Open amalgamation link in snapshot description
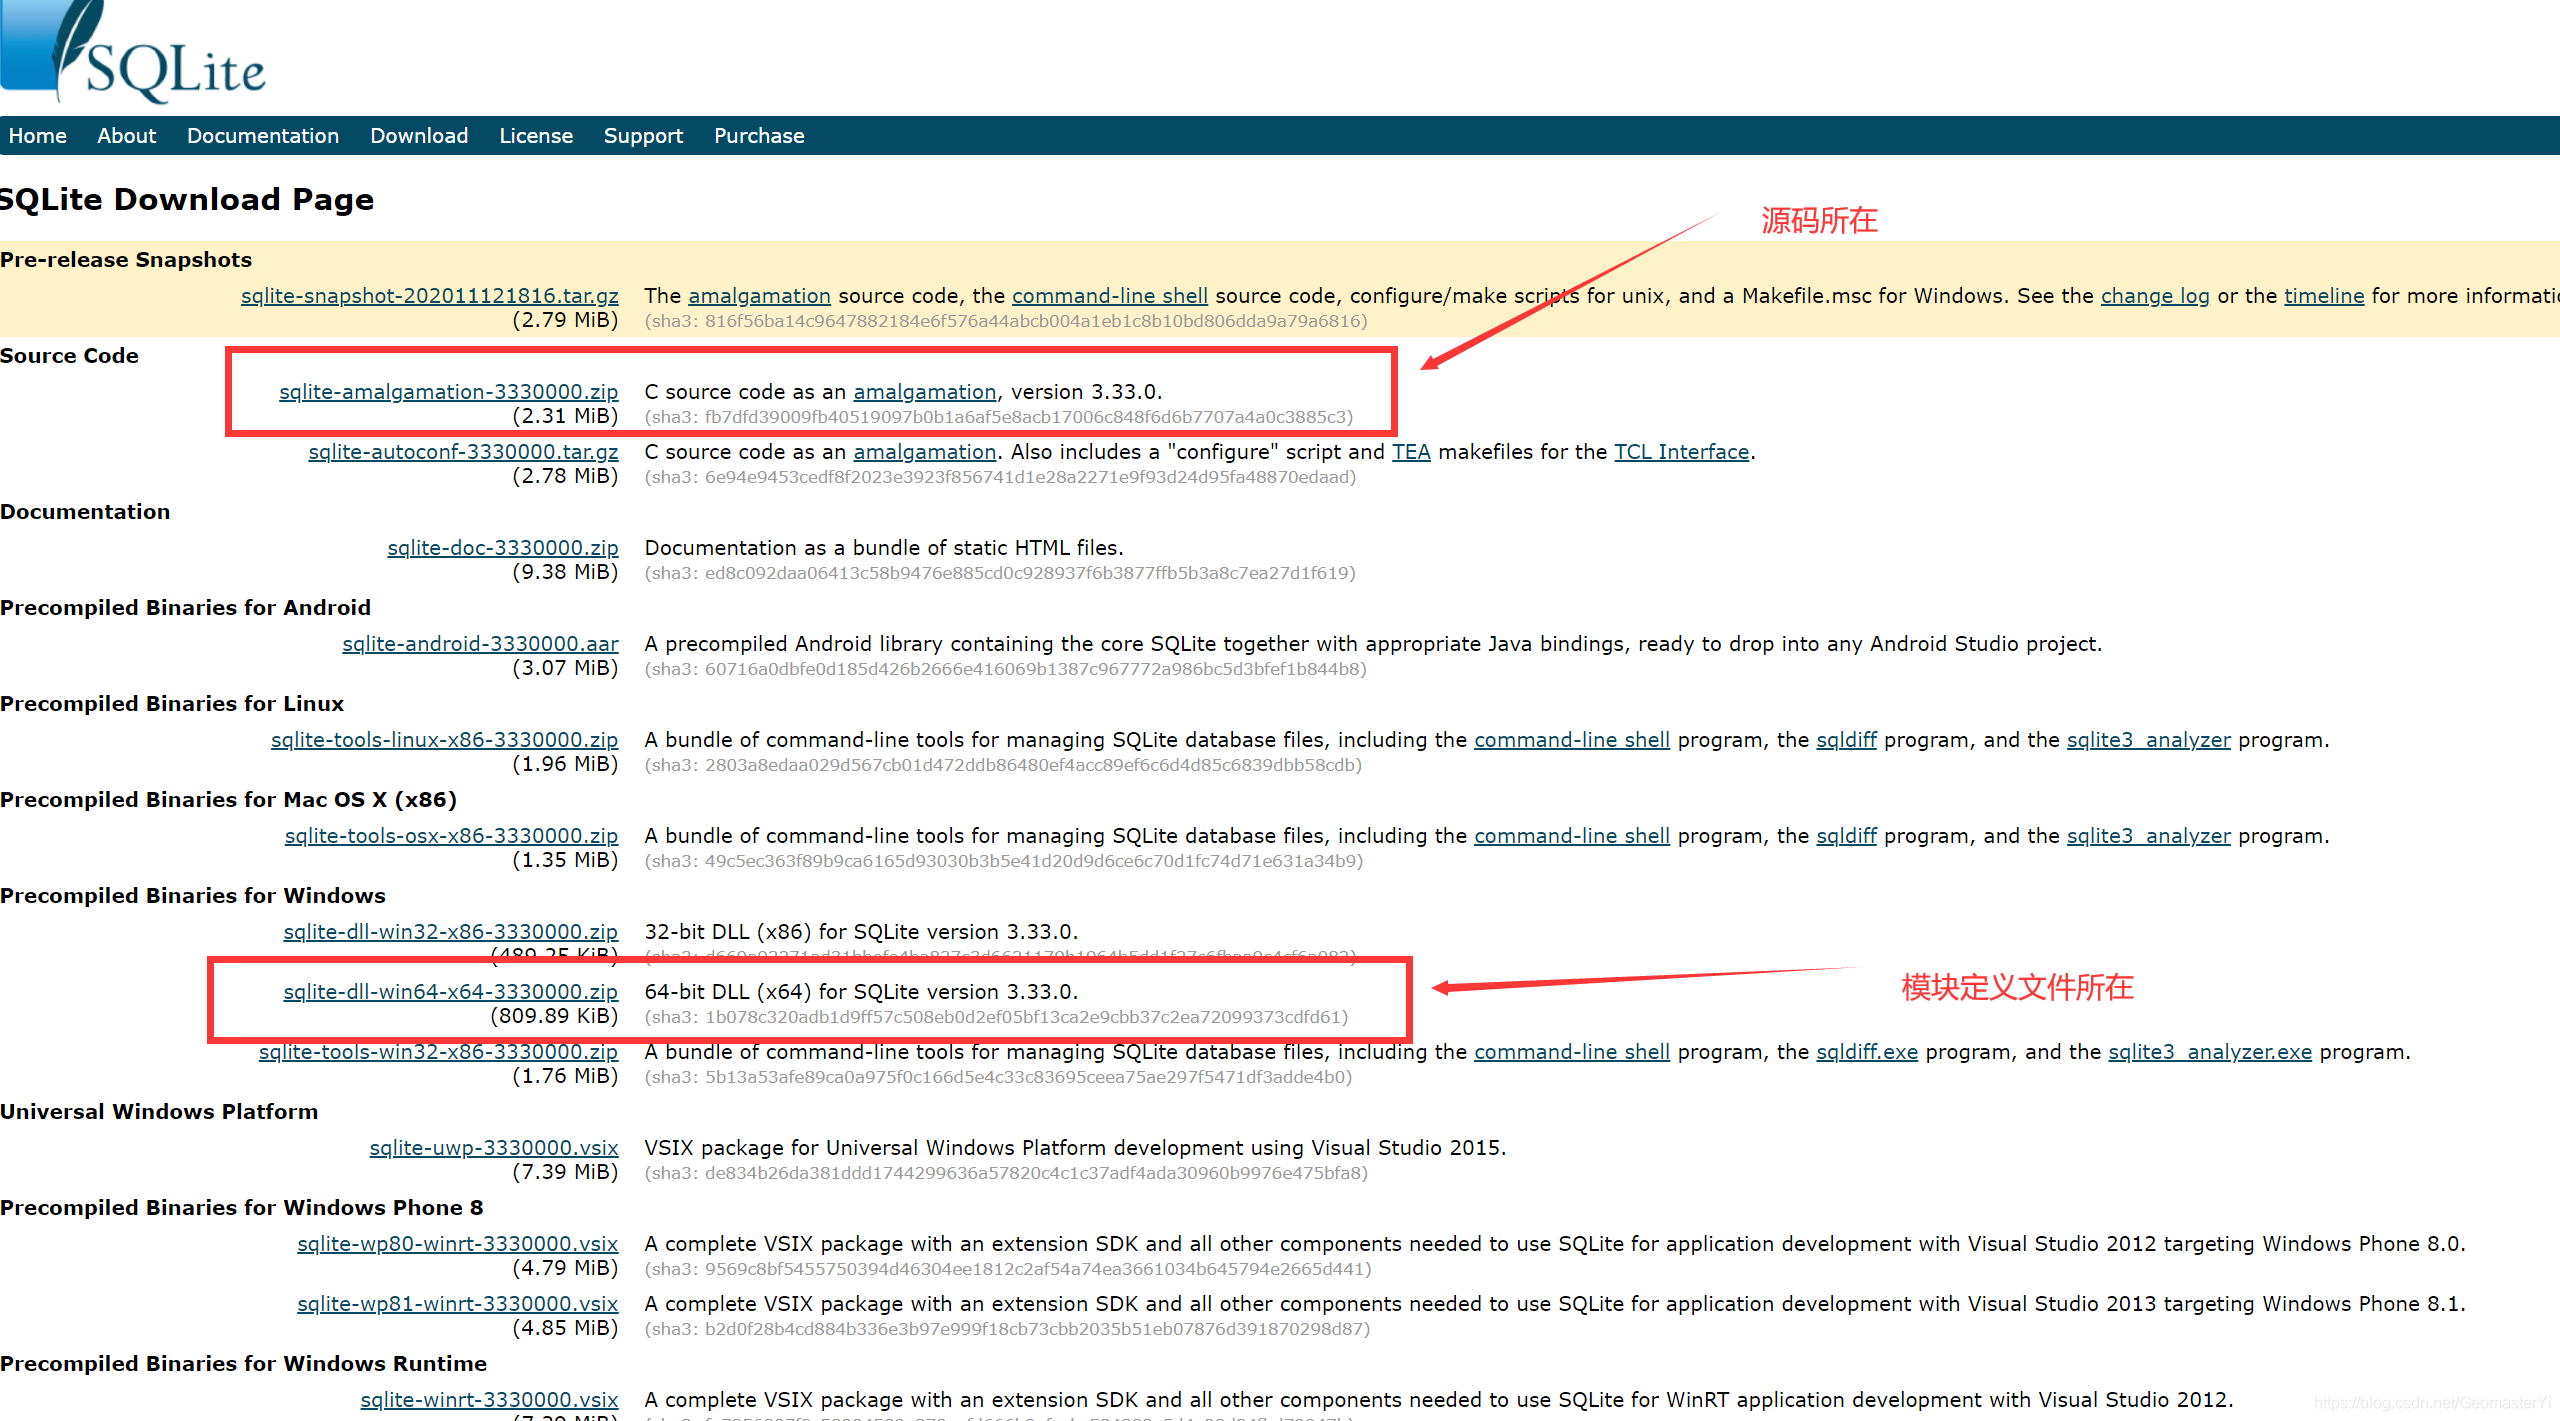2560x1421 pixels. point(759,296)
